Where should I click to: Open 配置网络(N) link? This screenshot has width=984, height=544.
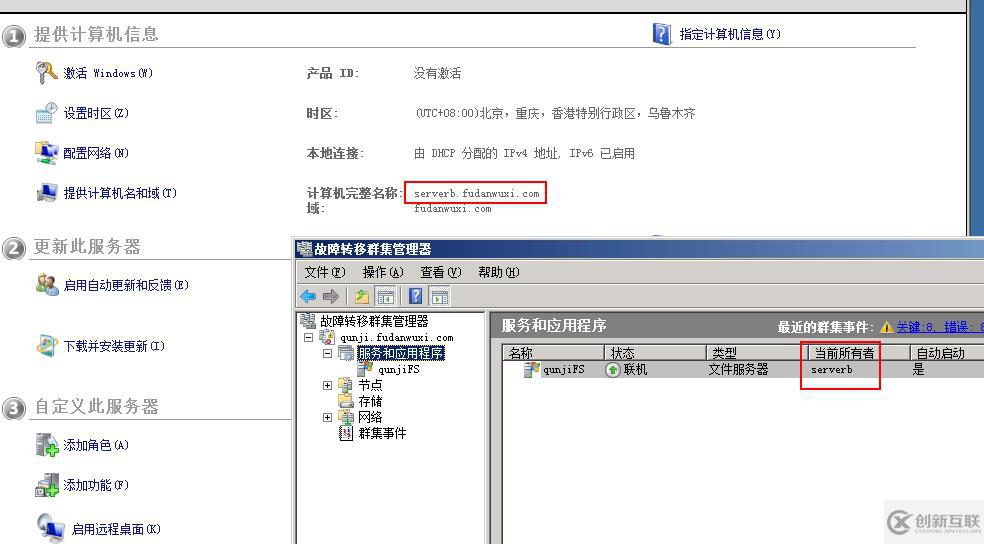point(96,152)
